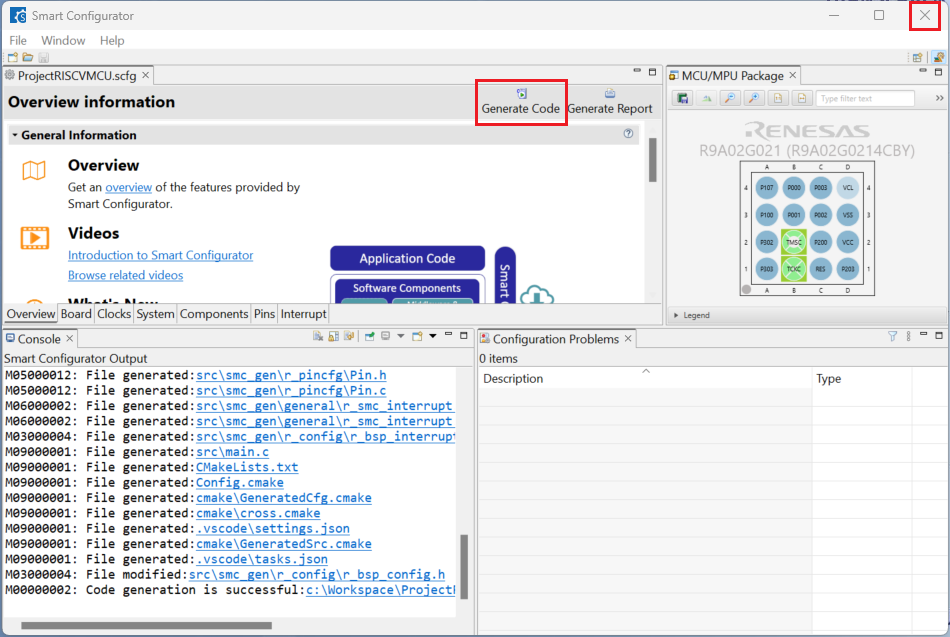Open help for General Information
This screenshot has height=637, width=950.
pyautogui.click(x=628, y=133)
